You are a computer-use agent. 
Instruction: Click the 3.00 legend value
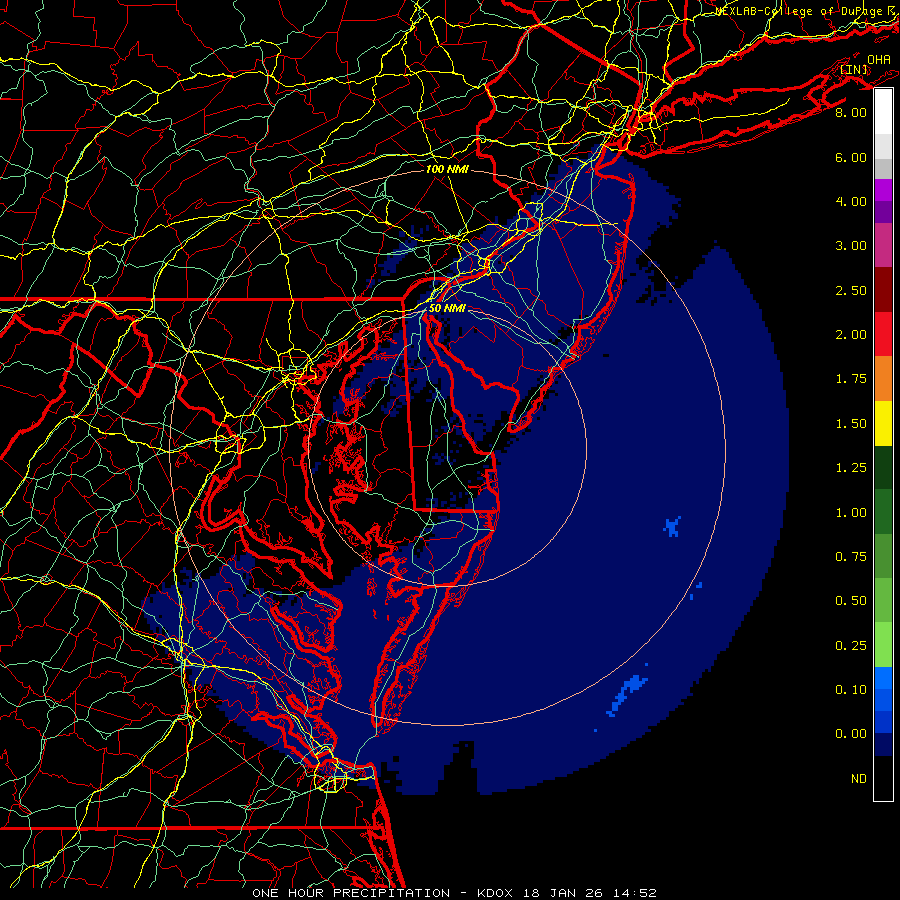[851, 246]
